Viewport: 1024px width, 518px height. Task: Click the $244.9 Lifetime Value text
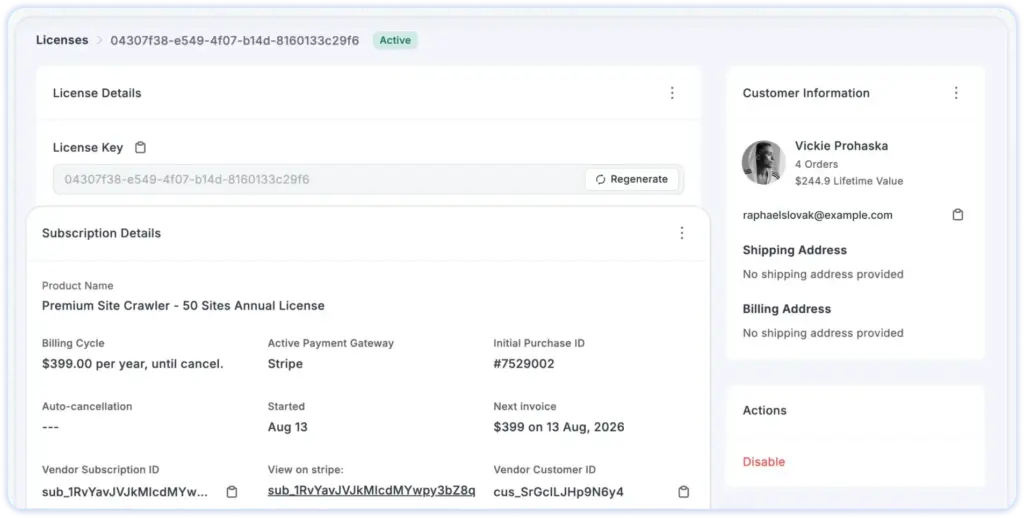coord(849,181)
